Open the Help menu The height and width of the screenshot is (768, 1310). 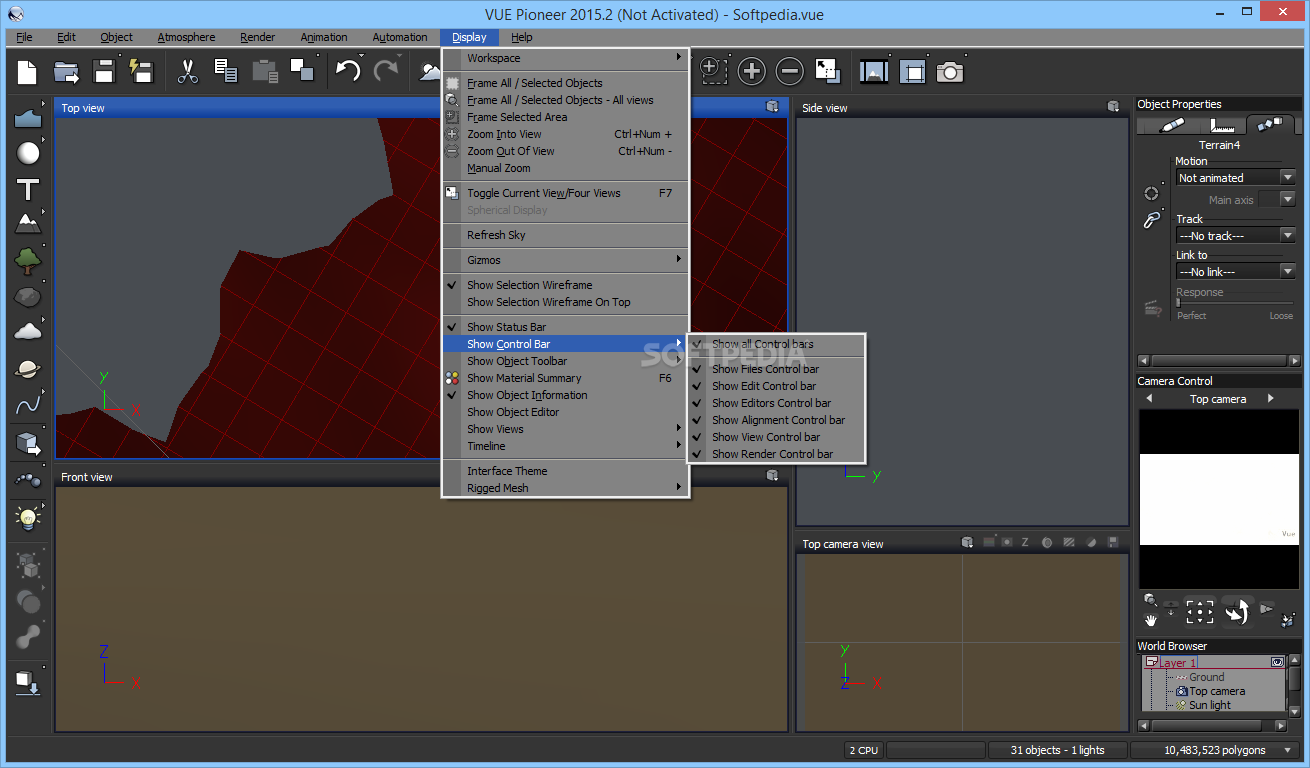tap(521, 37)
